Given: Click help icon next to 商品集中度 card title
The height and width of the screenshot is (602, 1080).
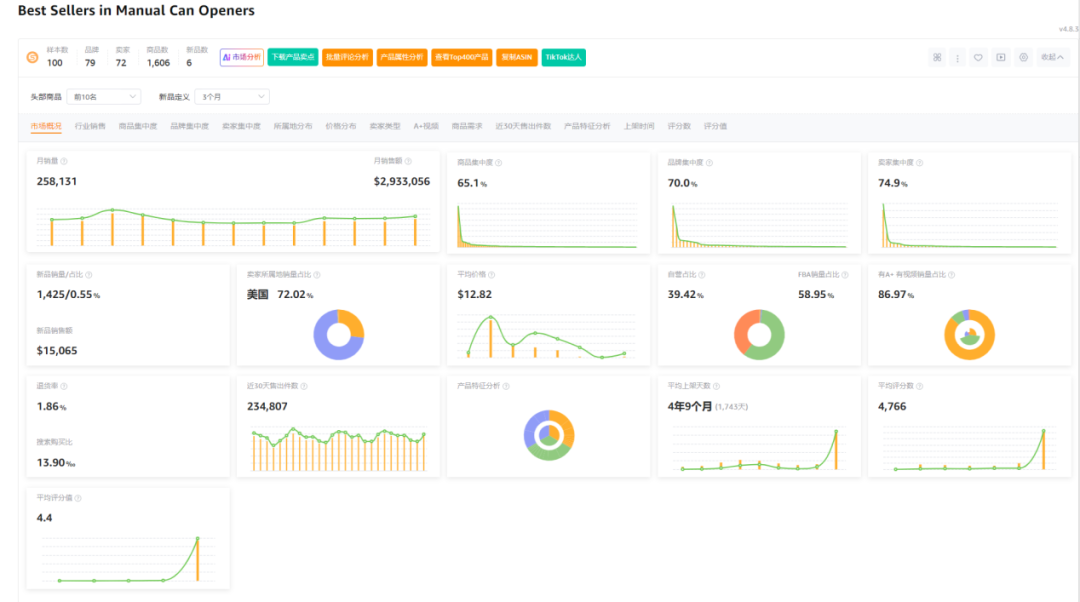Looking at the screenshot, I should coord(499,163).
